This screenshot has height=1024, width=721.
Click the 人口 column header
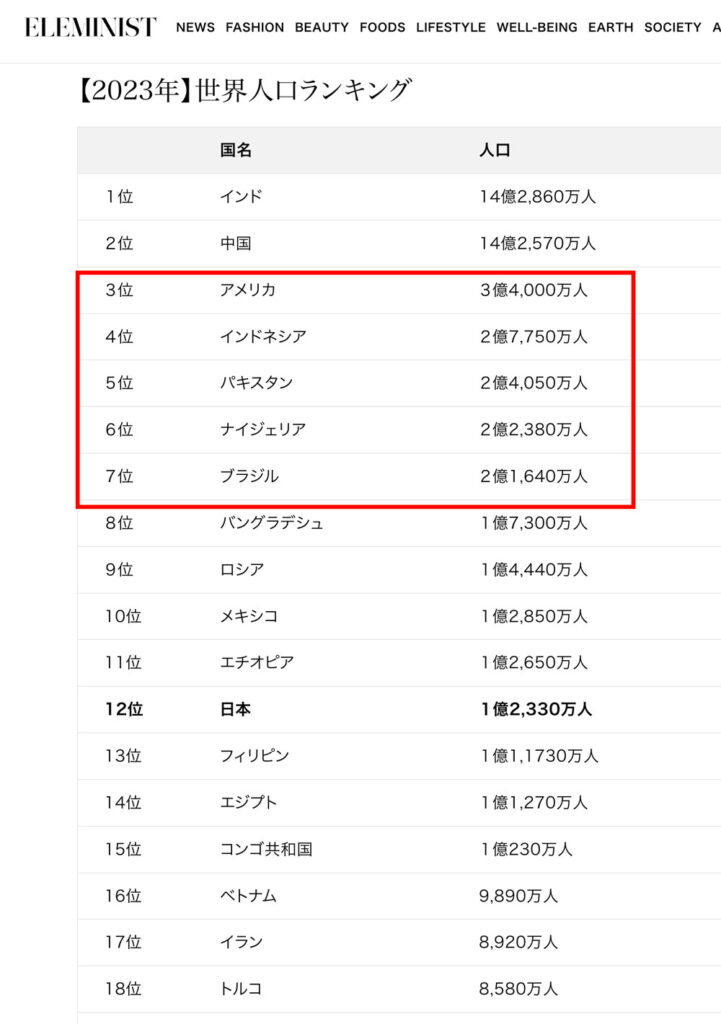[x=495, y=150]
